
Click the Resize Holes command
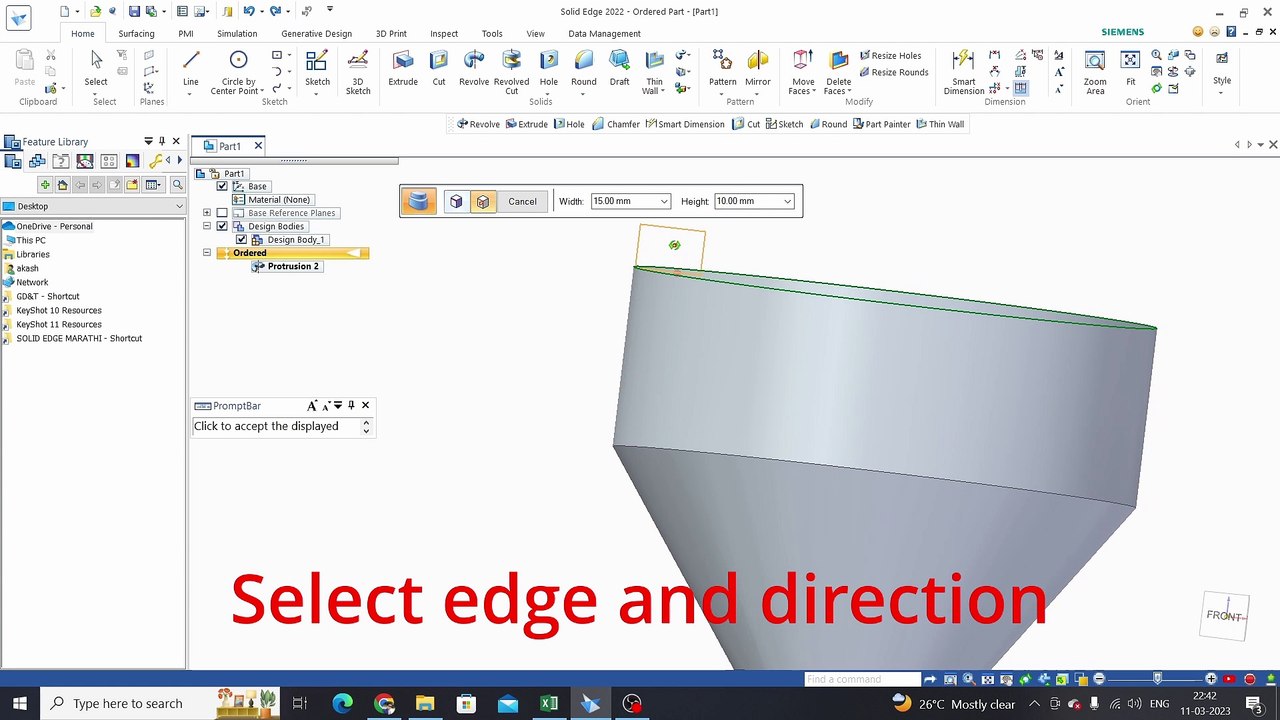(x=889, y=56)
